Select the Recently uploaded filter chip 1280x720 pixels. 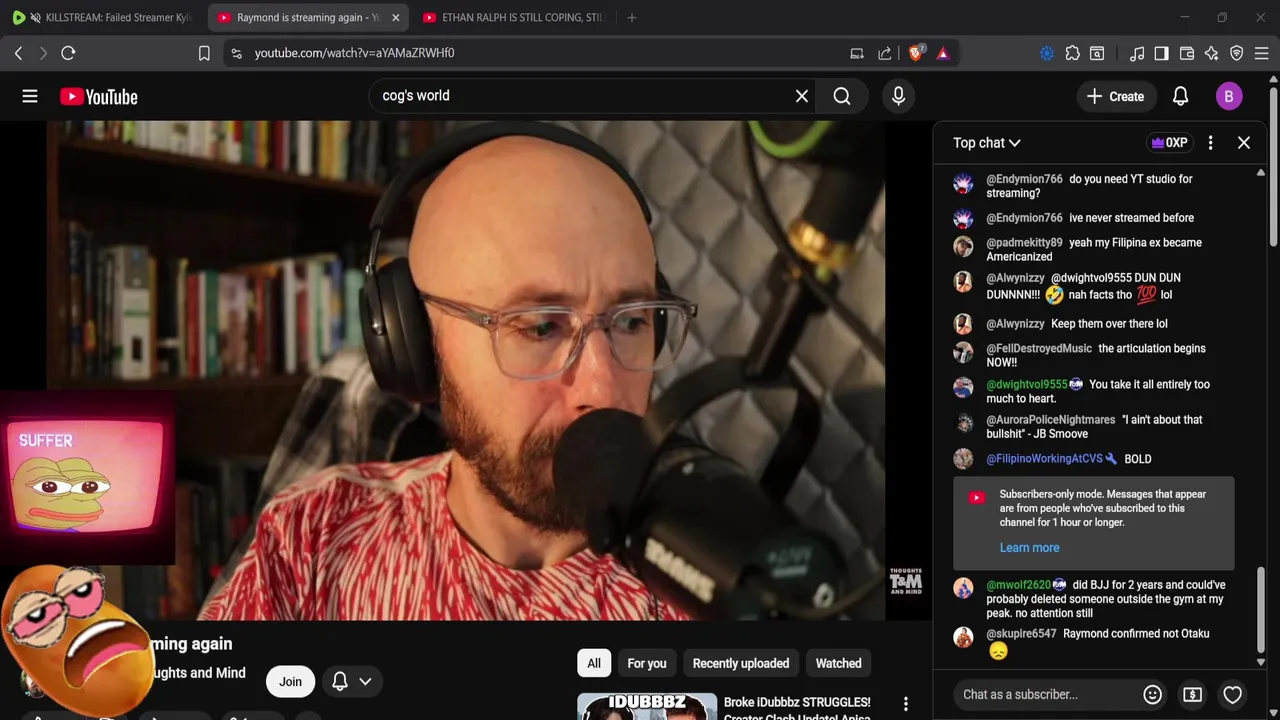coord(741,663)
